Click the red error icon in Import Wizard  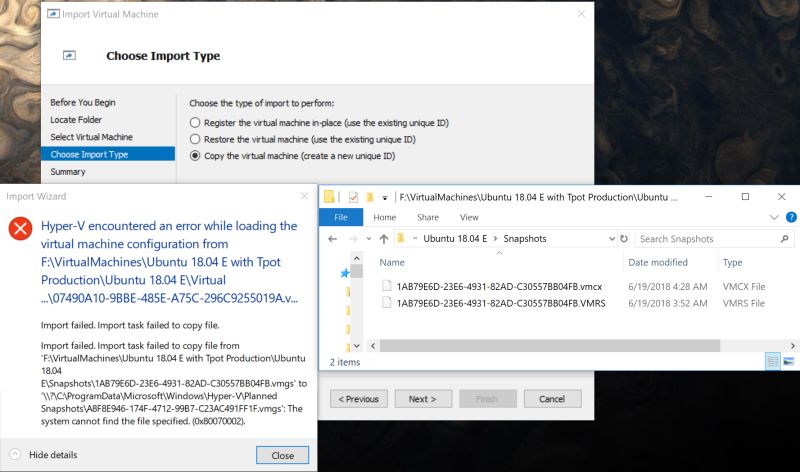(x=20, y=229)
